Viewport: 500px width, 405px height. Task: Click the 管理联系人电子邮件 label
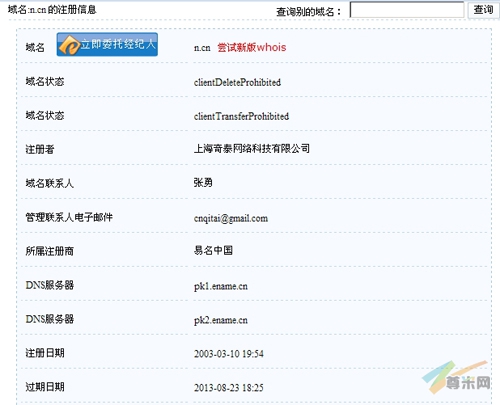coord(69,217)
